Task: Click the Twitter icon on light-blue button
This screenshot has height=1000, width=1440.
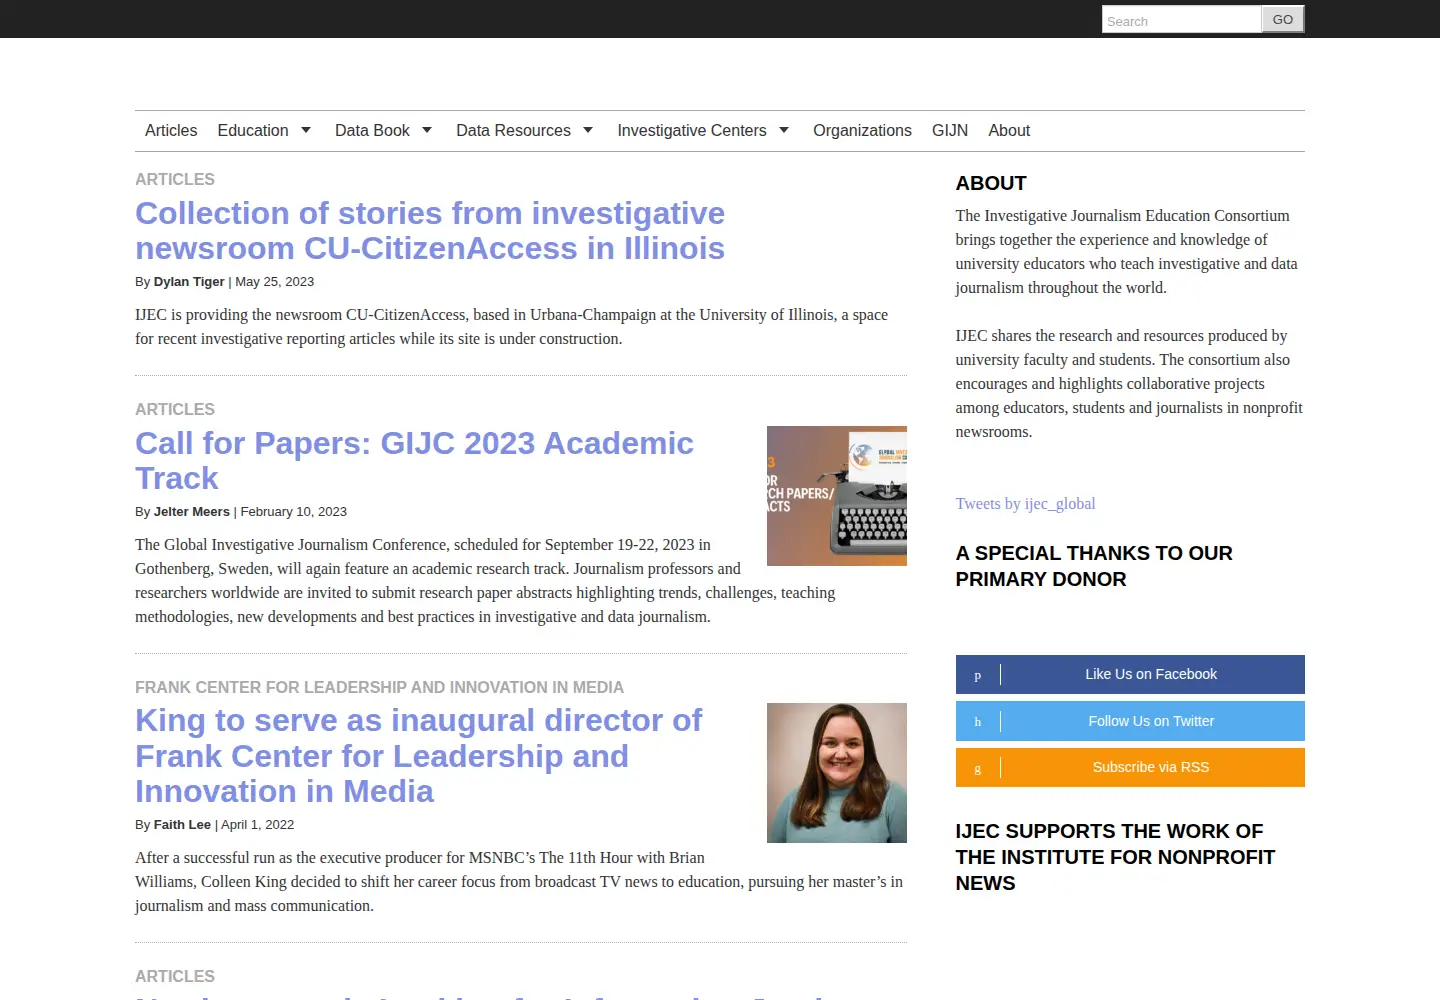Action: [978, 721]
